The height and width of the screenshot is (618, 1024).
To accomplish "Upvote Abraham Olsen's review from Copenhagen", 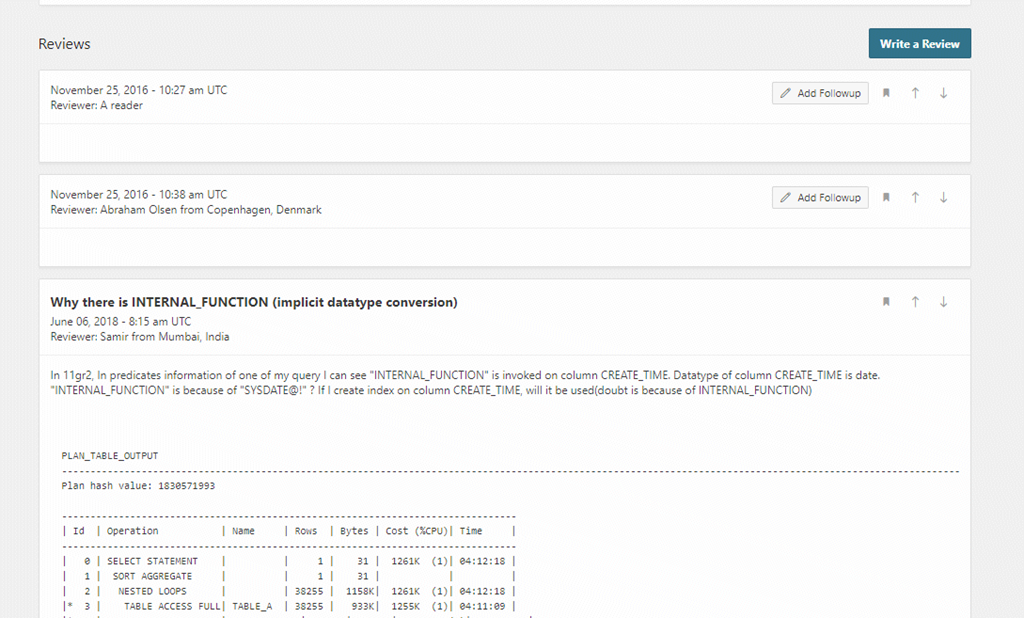I will pyautogui.click(x=914, y=198).
